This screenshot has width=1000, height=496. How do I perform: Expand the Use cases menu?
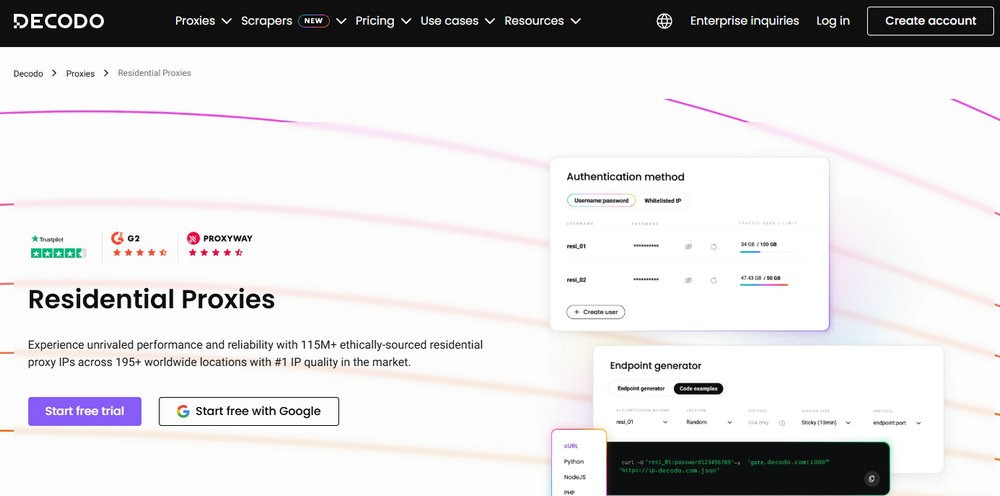457,21
